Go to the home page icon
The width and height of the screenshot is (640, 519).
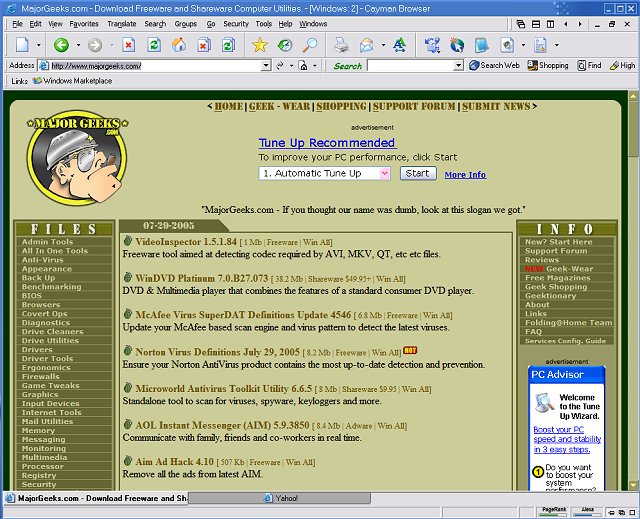coord(179,45)
